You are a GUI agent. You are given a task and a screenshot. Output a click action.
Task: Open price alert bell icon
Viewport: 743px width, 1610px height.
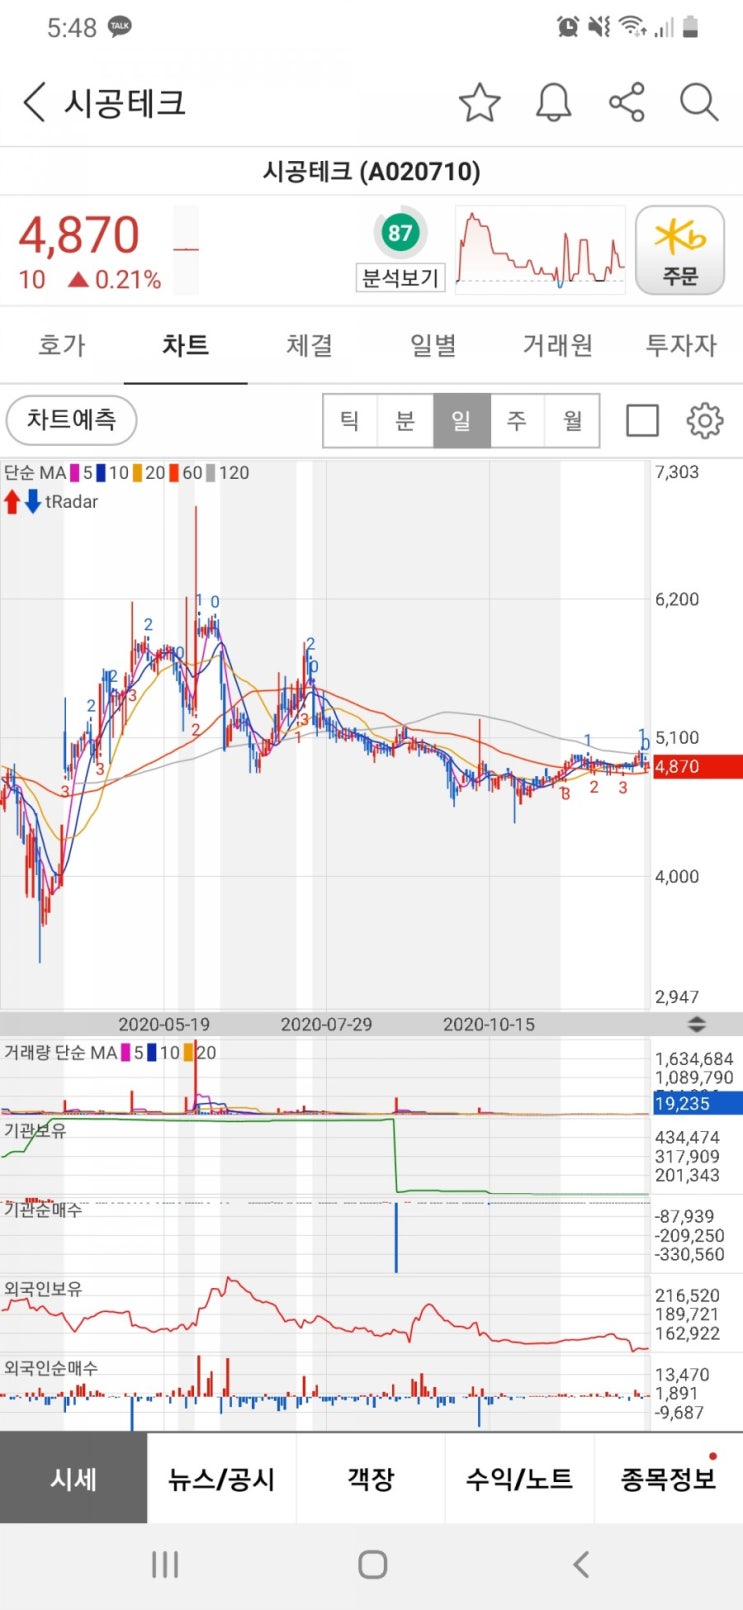(x=553, y=103)
